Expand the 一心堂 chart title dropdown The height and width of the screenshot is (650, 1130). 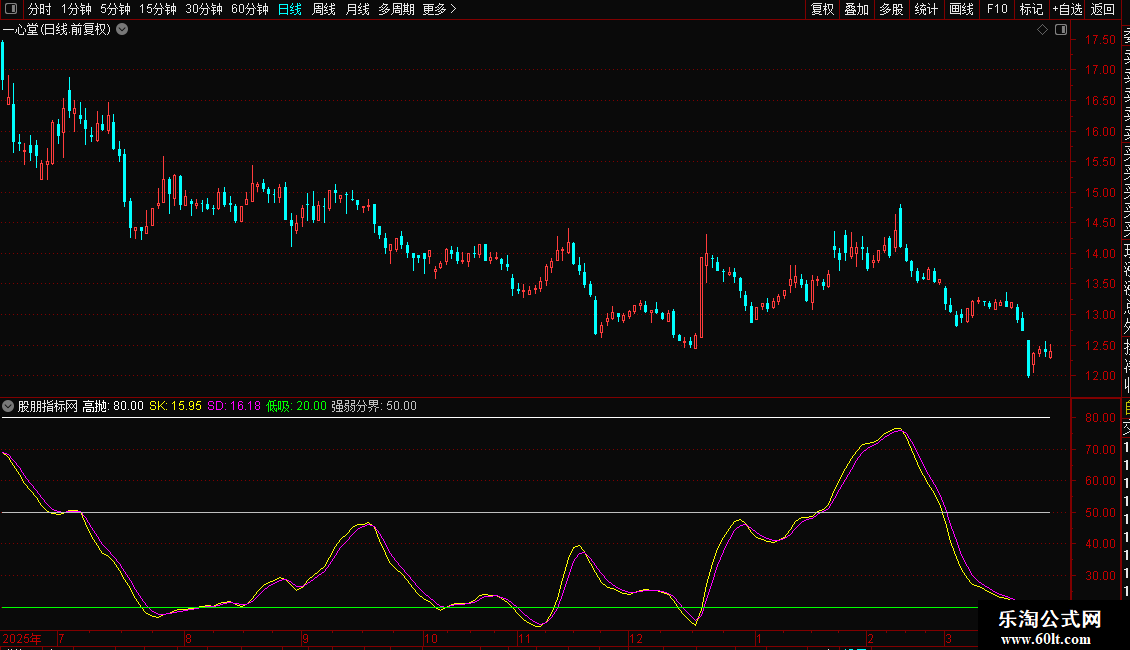pos(122,29)
